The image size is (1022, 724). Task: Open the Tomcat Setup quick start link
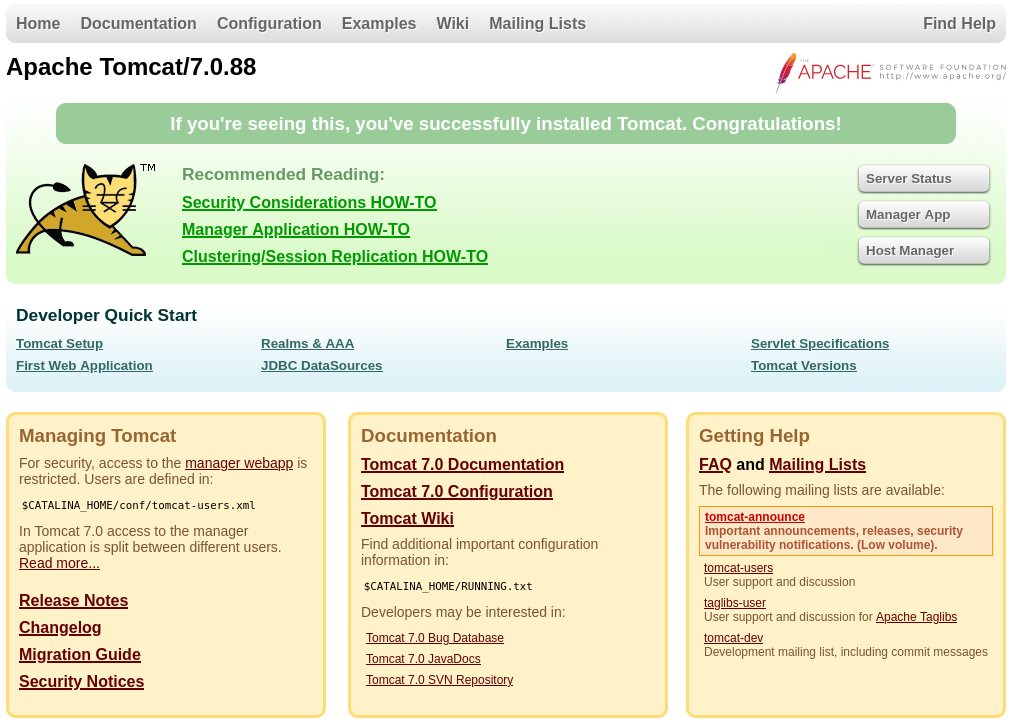click(59, 344)
